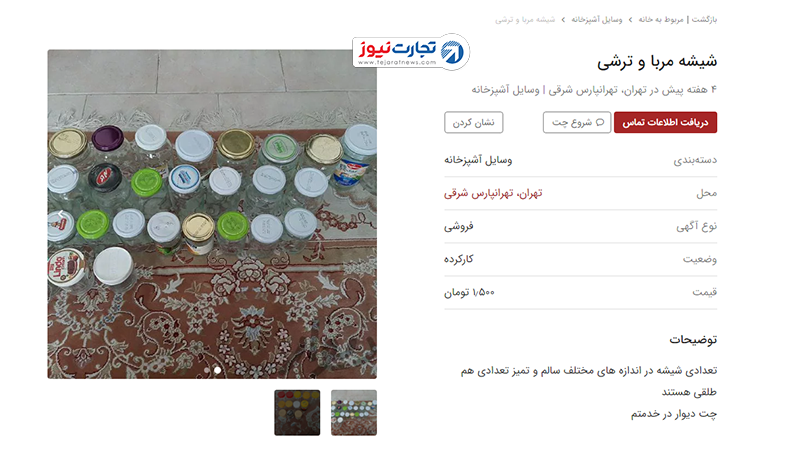This screenshot has height=458, width=800.
Task: Click the chevron before شیشه مربا breadcrumb
Action: [x=563, y=19]
